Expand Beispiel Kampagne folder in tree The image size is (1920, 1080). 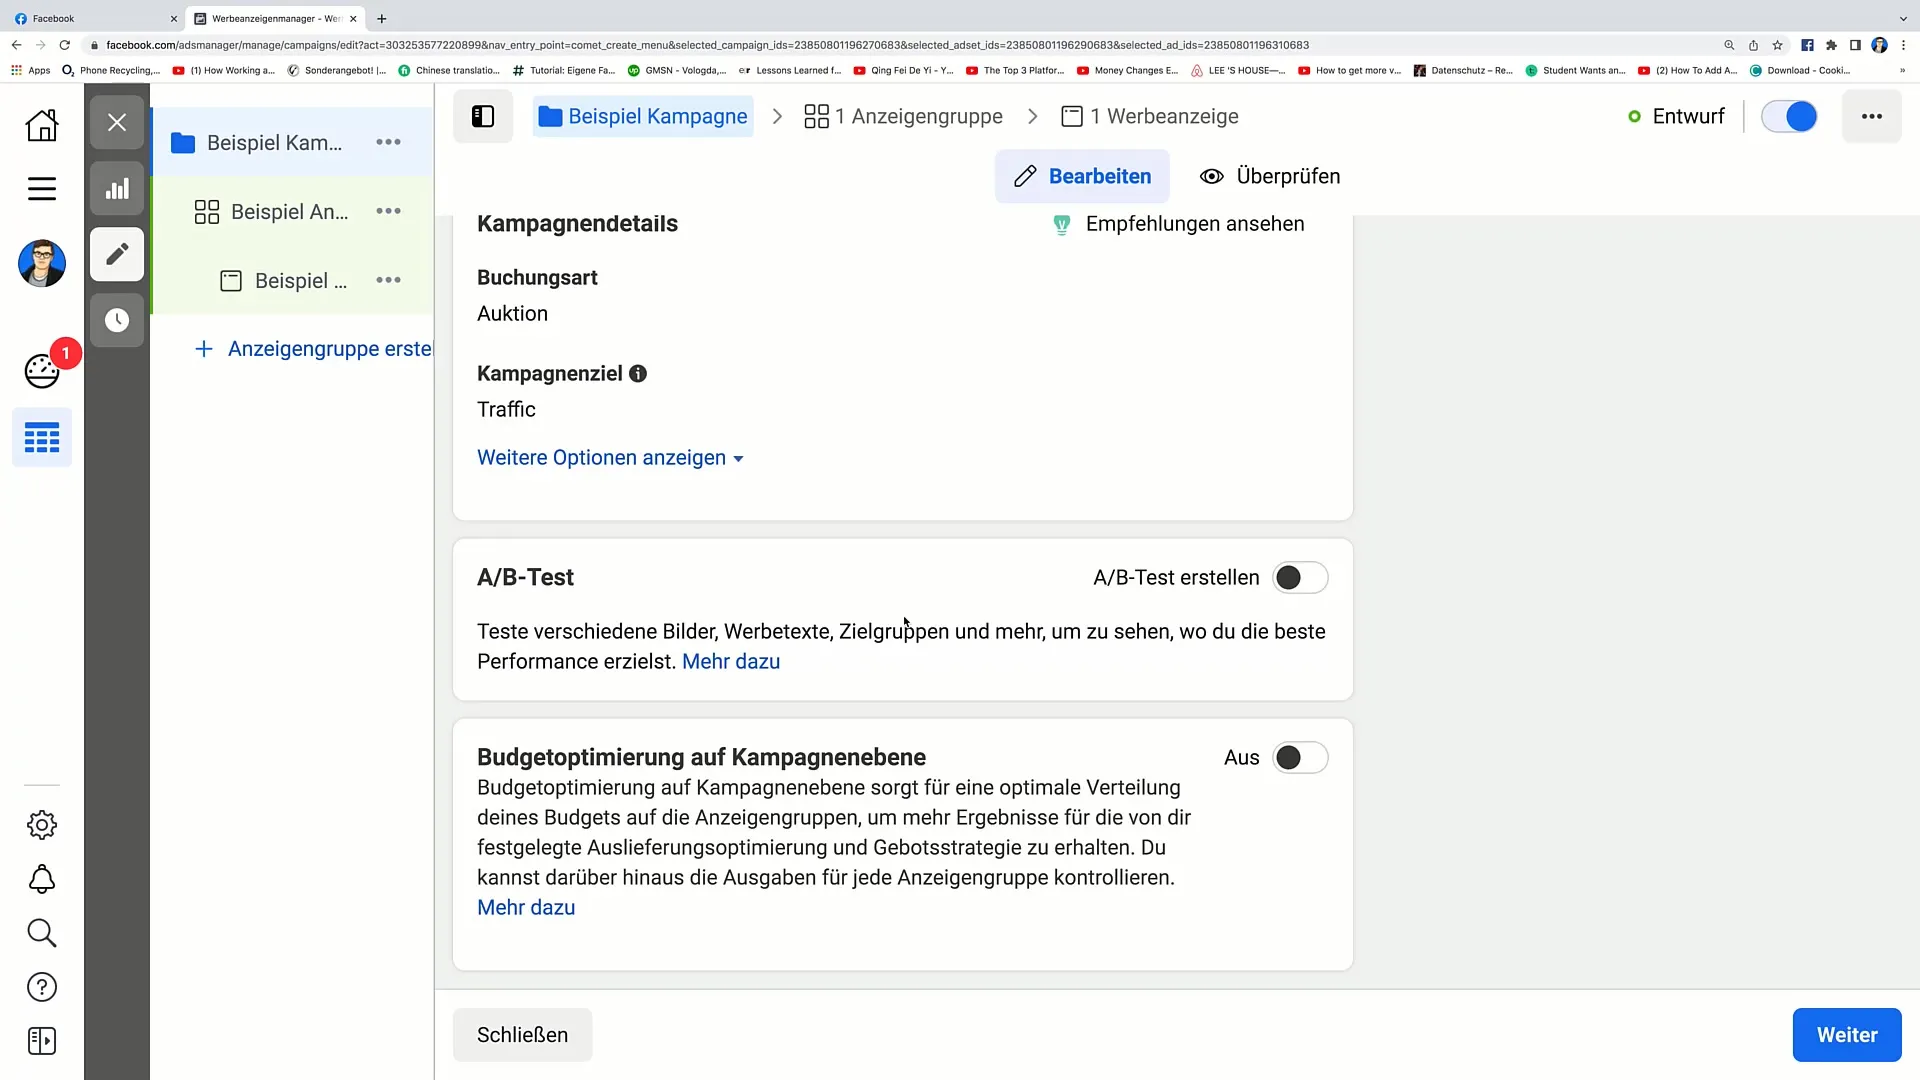pyautogui.click(x=185, y=142)
